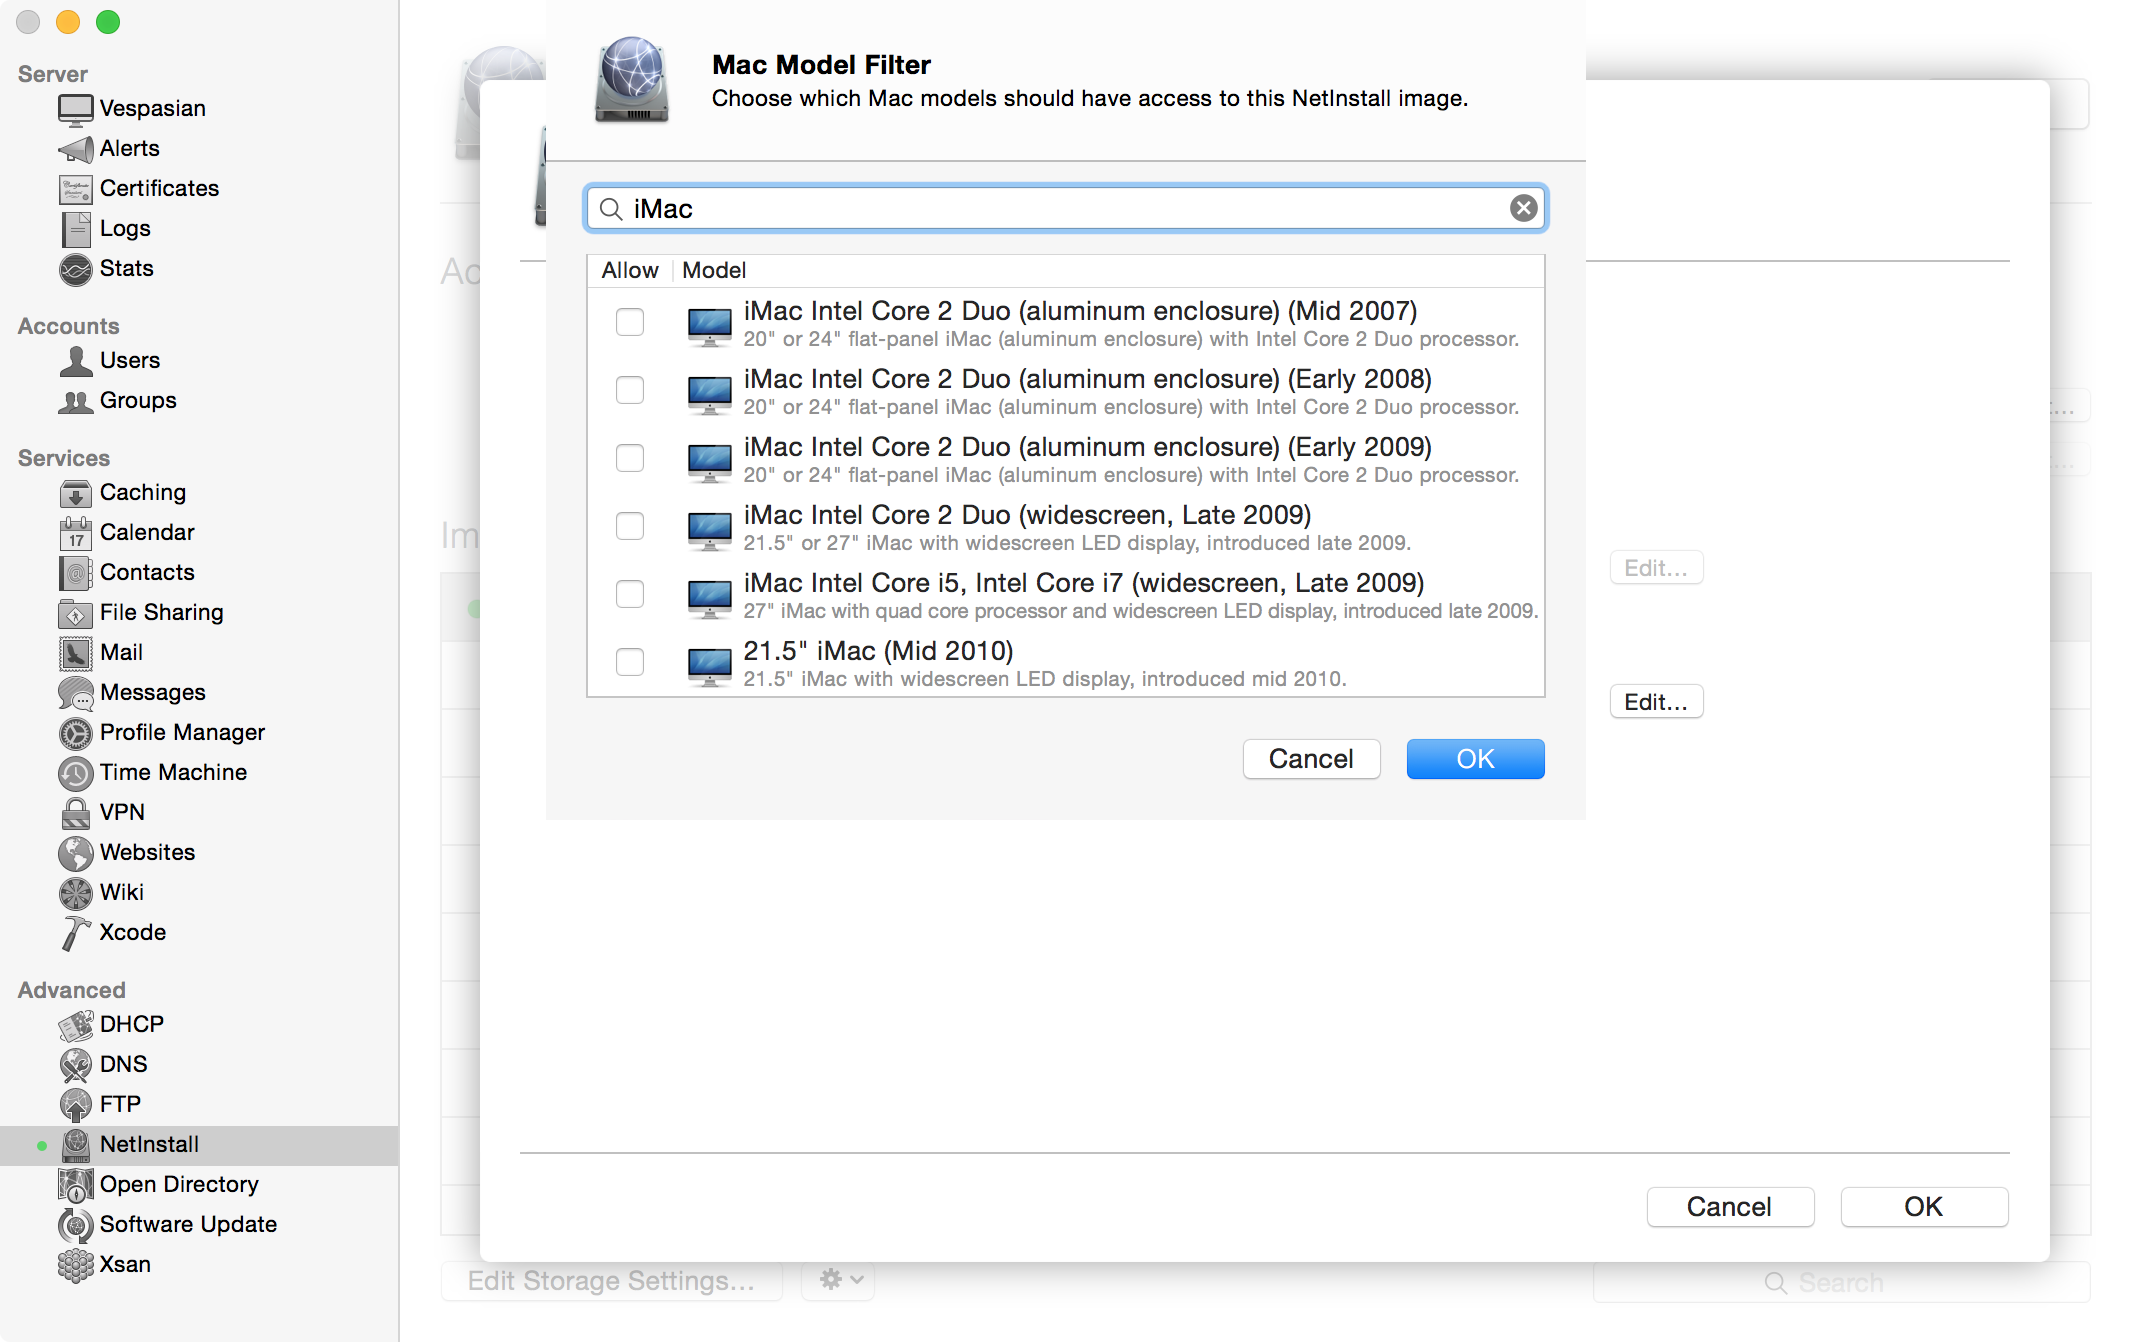
Task: Select the Model column header tab
Action: pyautogui.click(x=714, y=269)
